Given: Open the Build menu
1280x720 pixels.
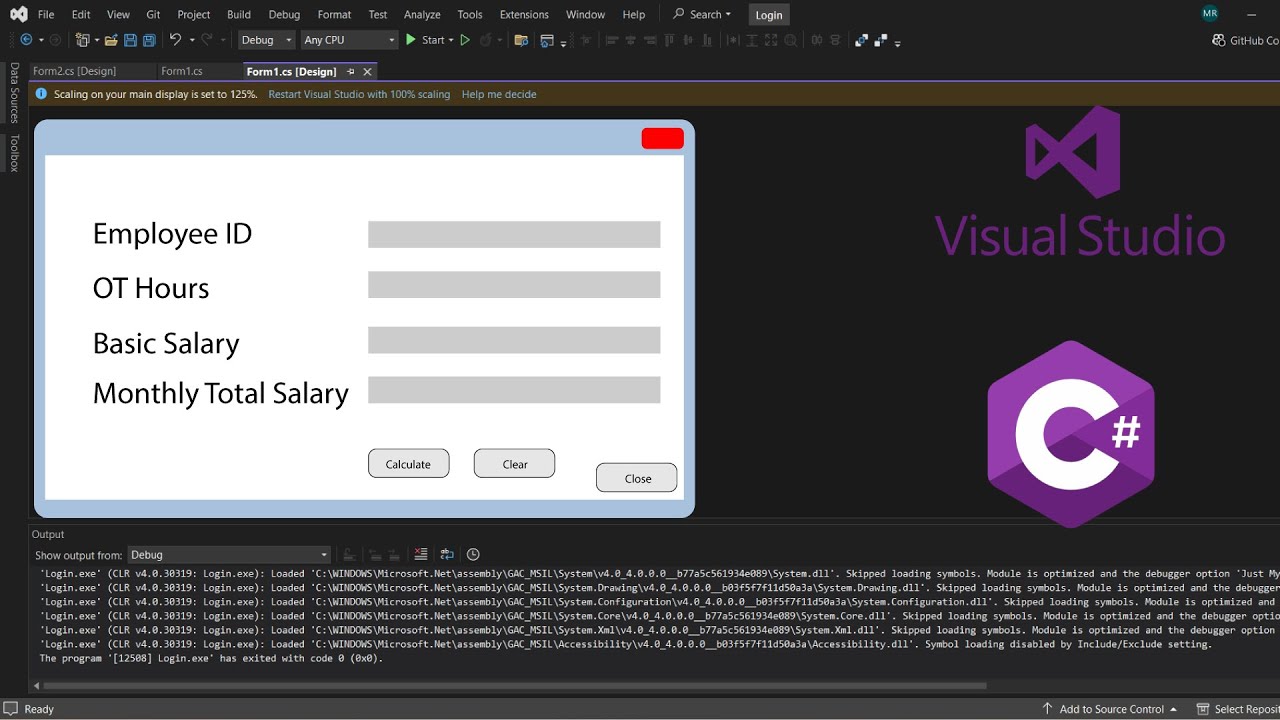Looking at the screenshot, I should [x=239, y=14].
